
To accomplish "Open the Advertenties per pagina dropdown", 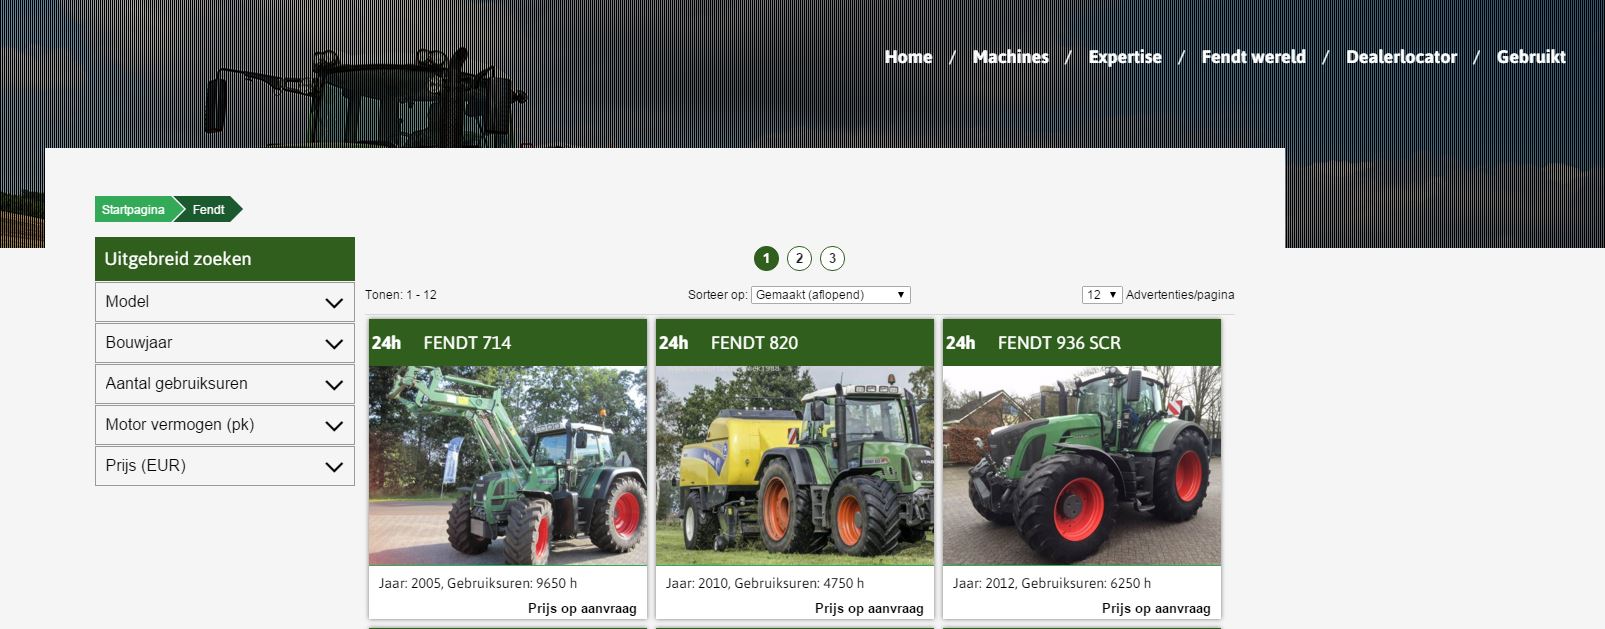I will click(x=1102, y=295).
